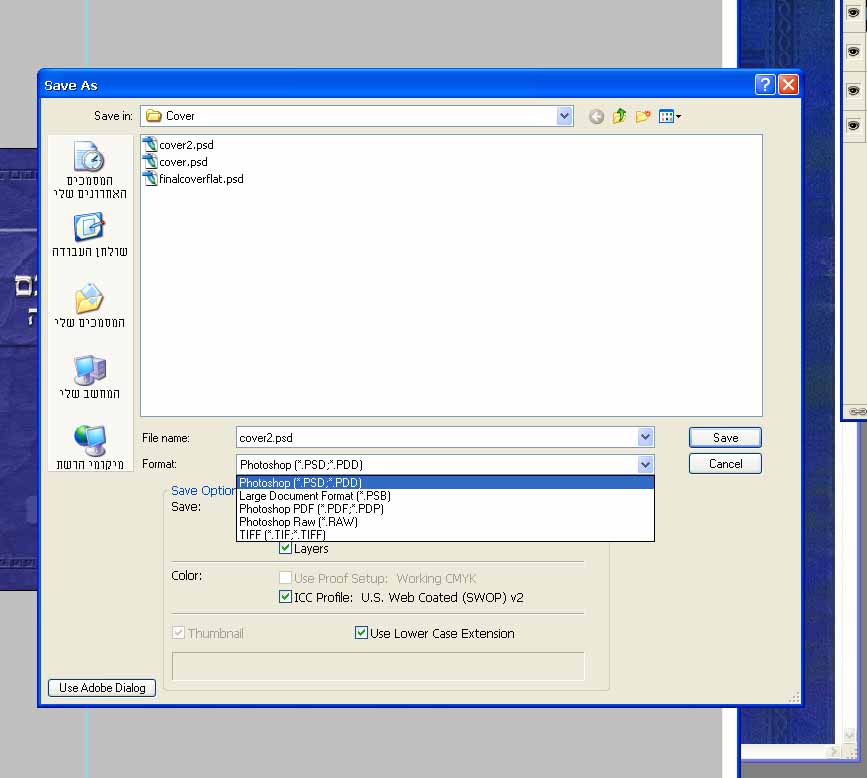
Task: Open the recent documents places shortcut
Action: tap(90, 170)
